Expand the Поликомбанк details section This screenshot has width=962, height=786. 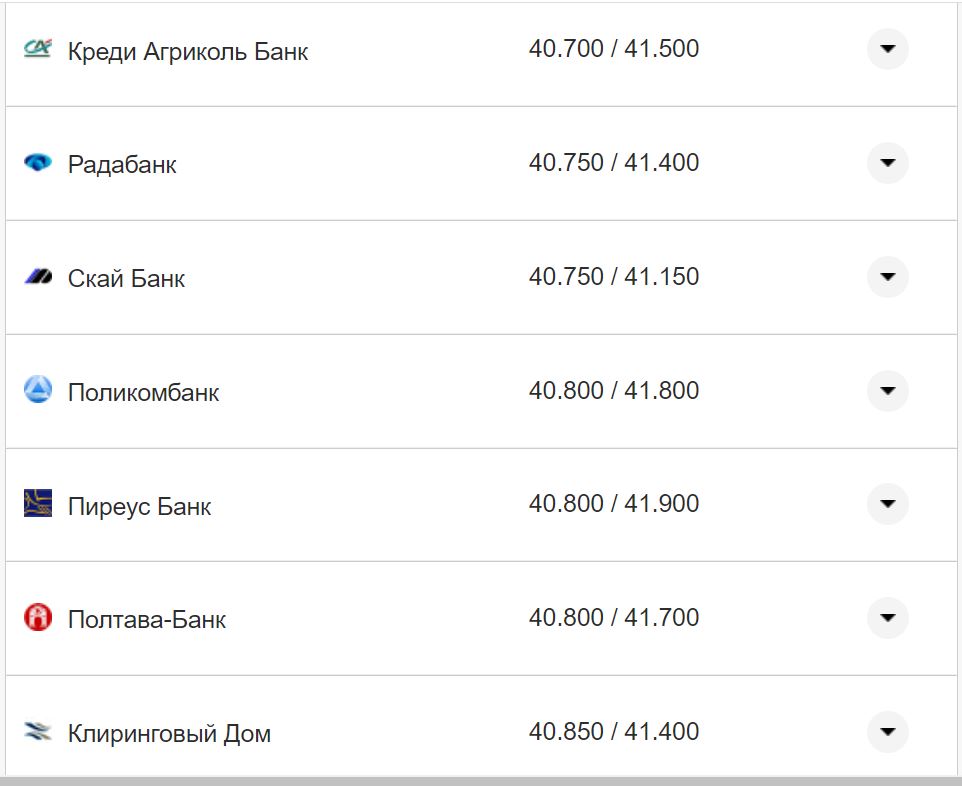click(x=887, y=391)
